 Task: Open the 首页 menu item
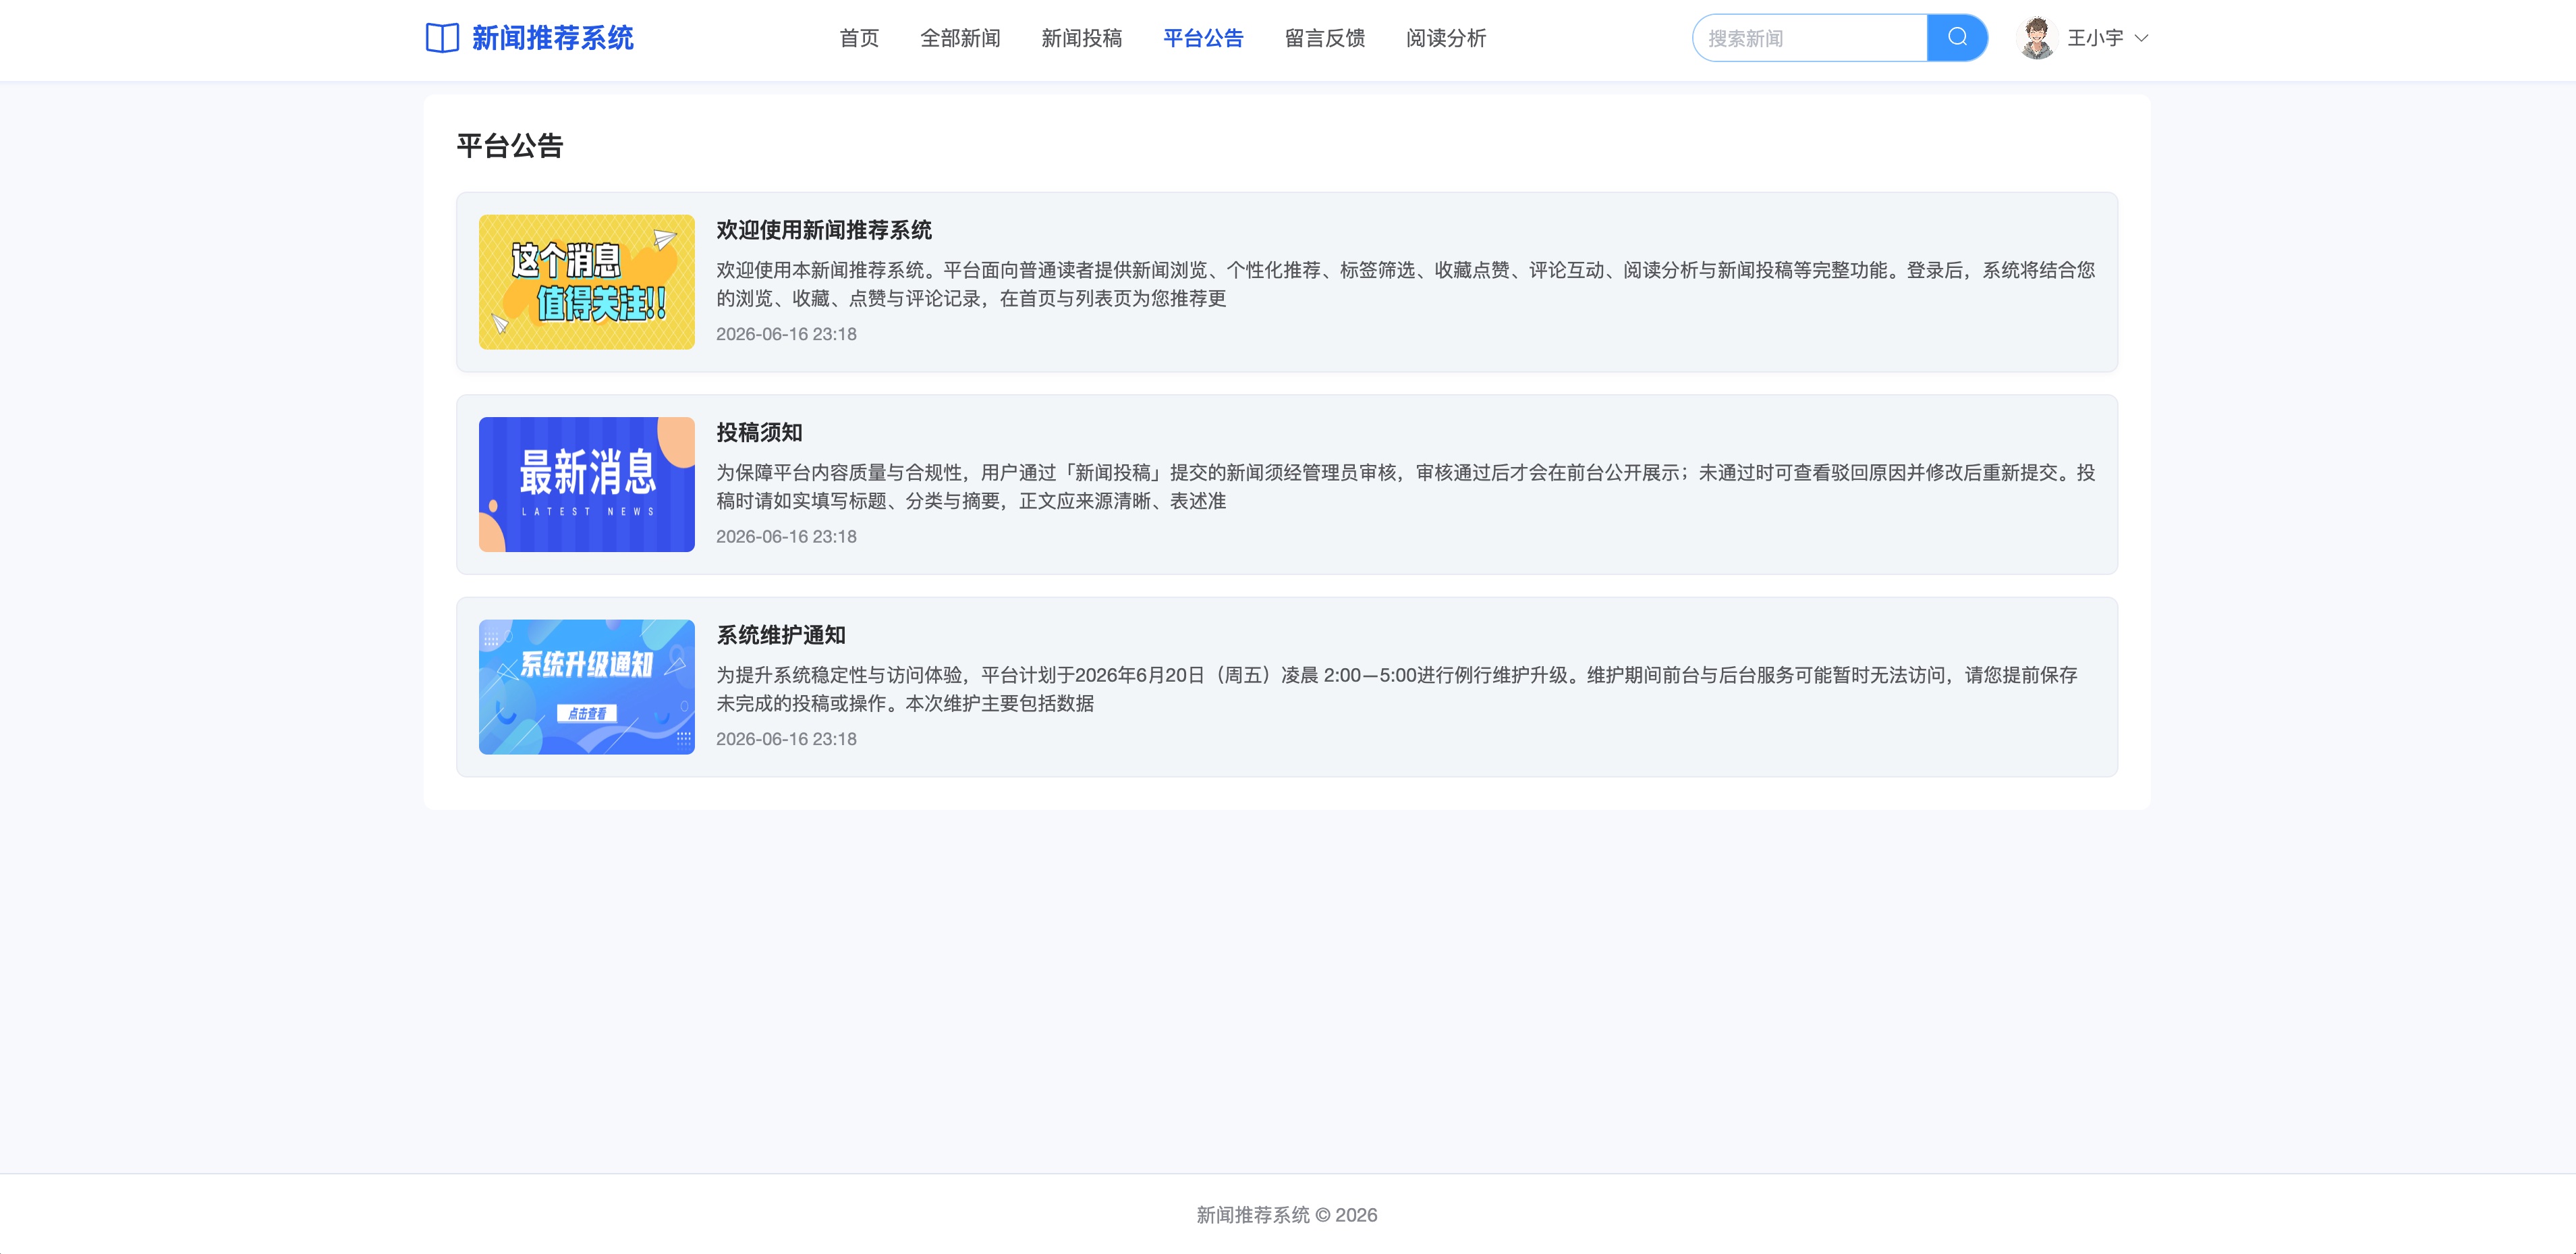pyautogui.click(x=859, y=38)
